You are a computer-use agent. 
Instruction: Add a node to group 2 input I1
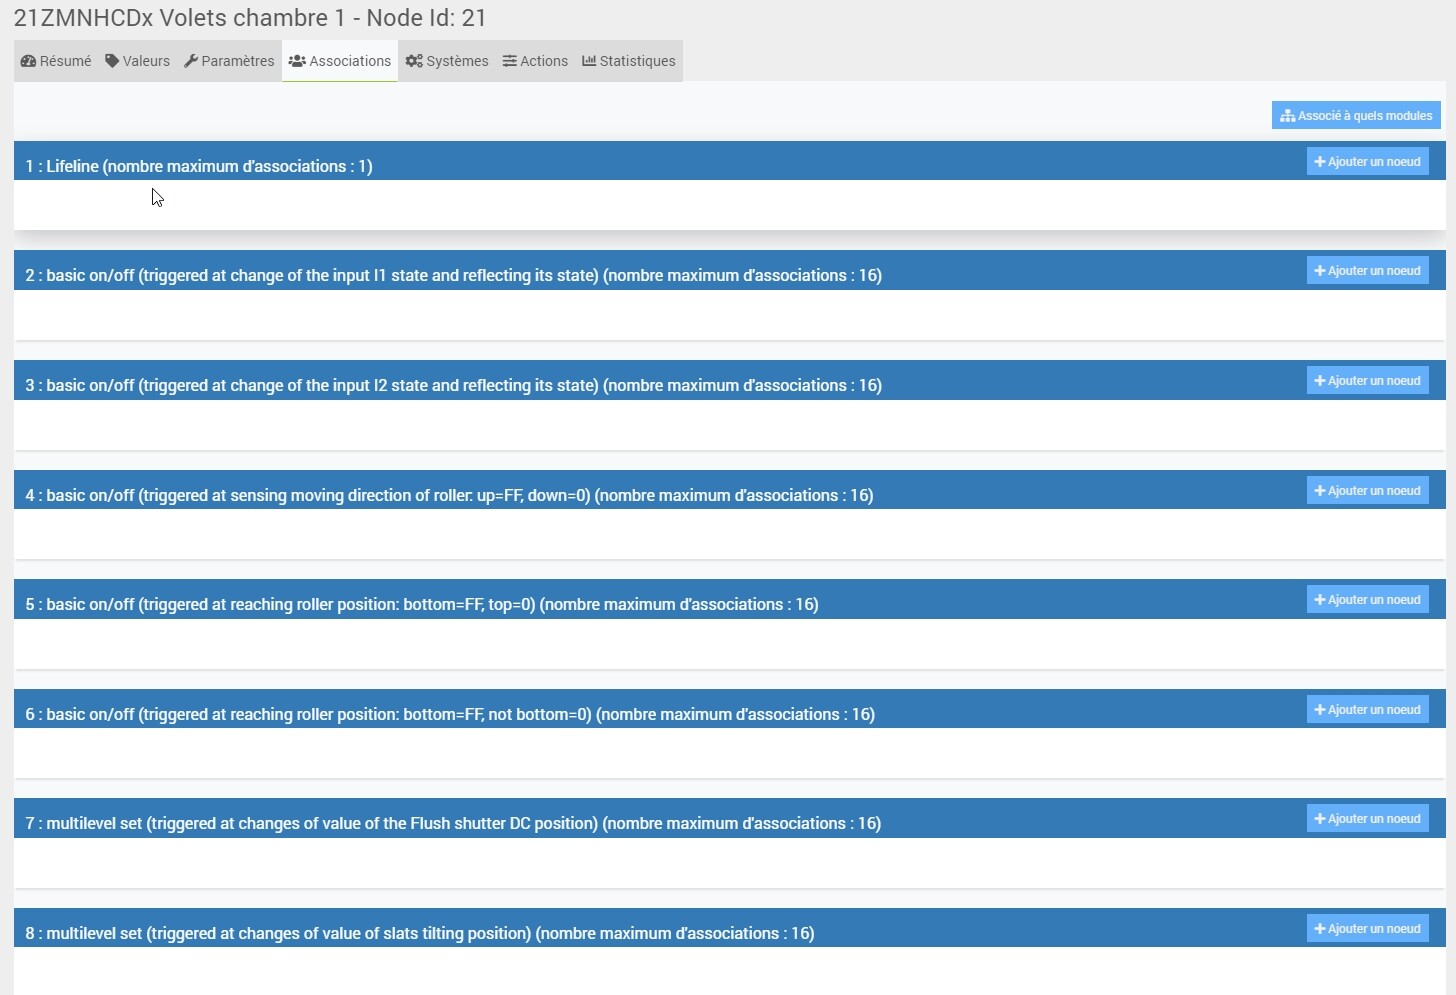(x=1368, y=271)
